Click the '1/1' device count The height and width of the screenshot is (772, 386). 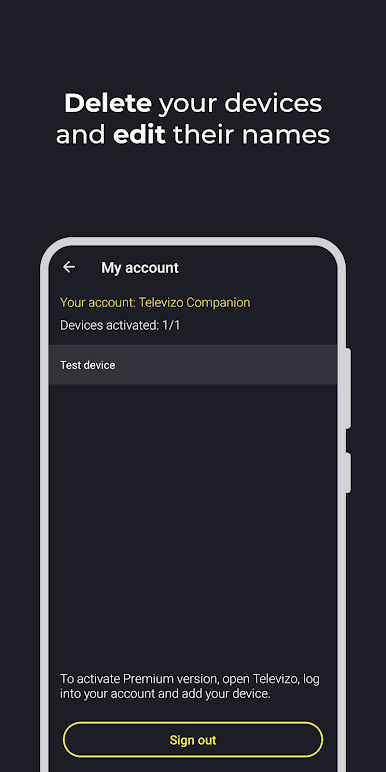171,325
